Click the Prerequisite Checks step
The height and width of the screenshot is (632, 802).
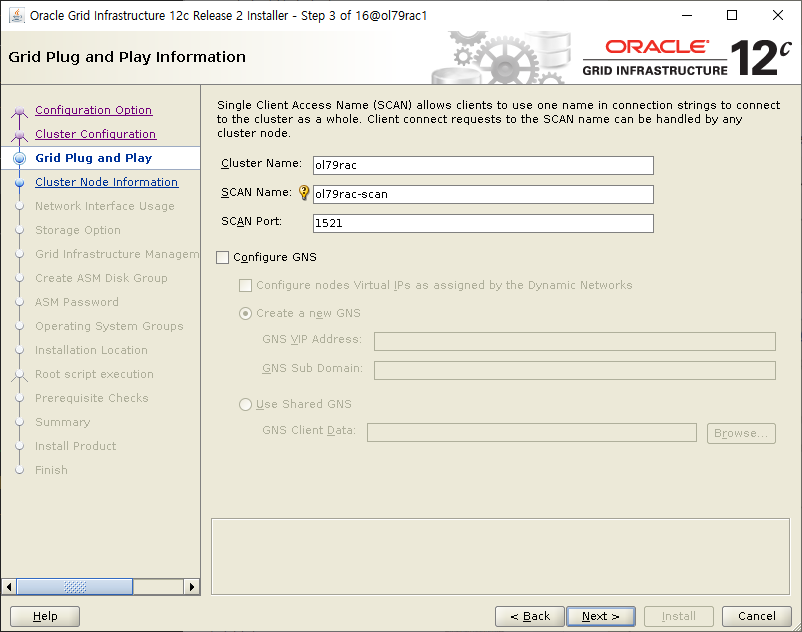click(x=92, y=398)
